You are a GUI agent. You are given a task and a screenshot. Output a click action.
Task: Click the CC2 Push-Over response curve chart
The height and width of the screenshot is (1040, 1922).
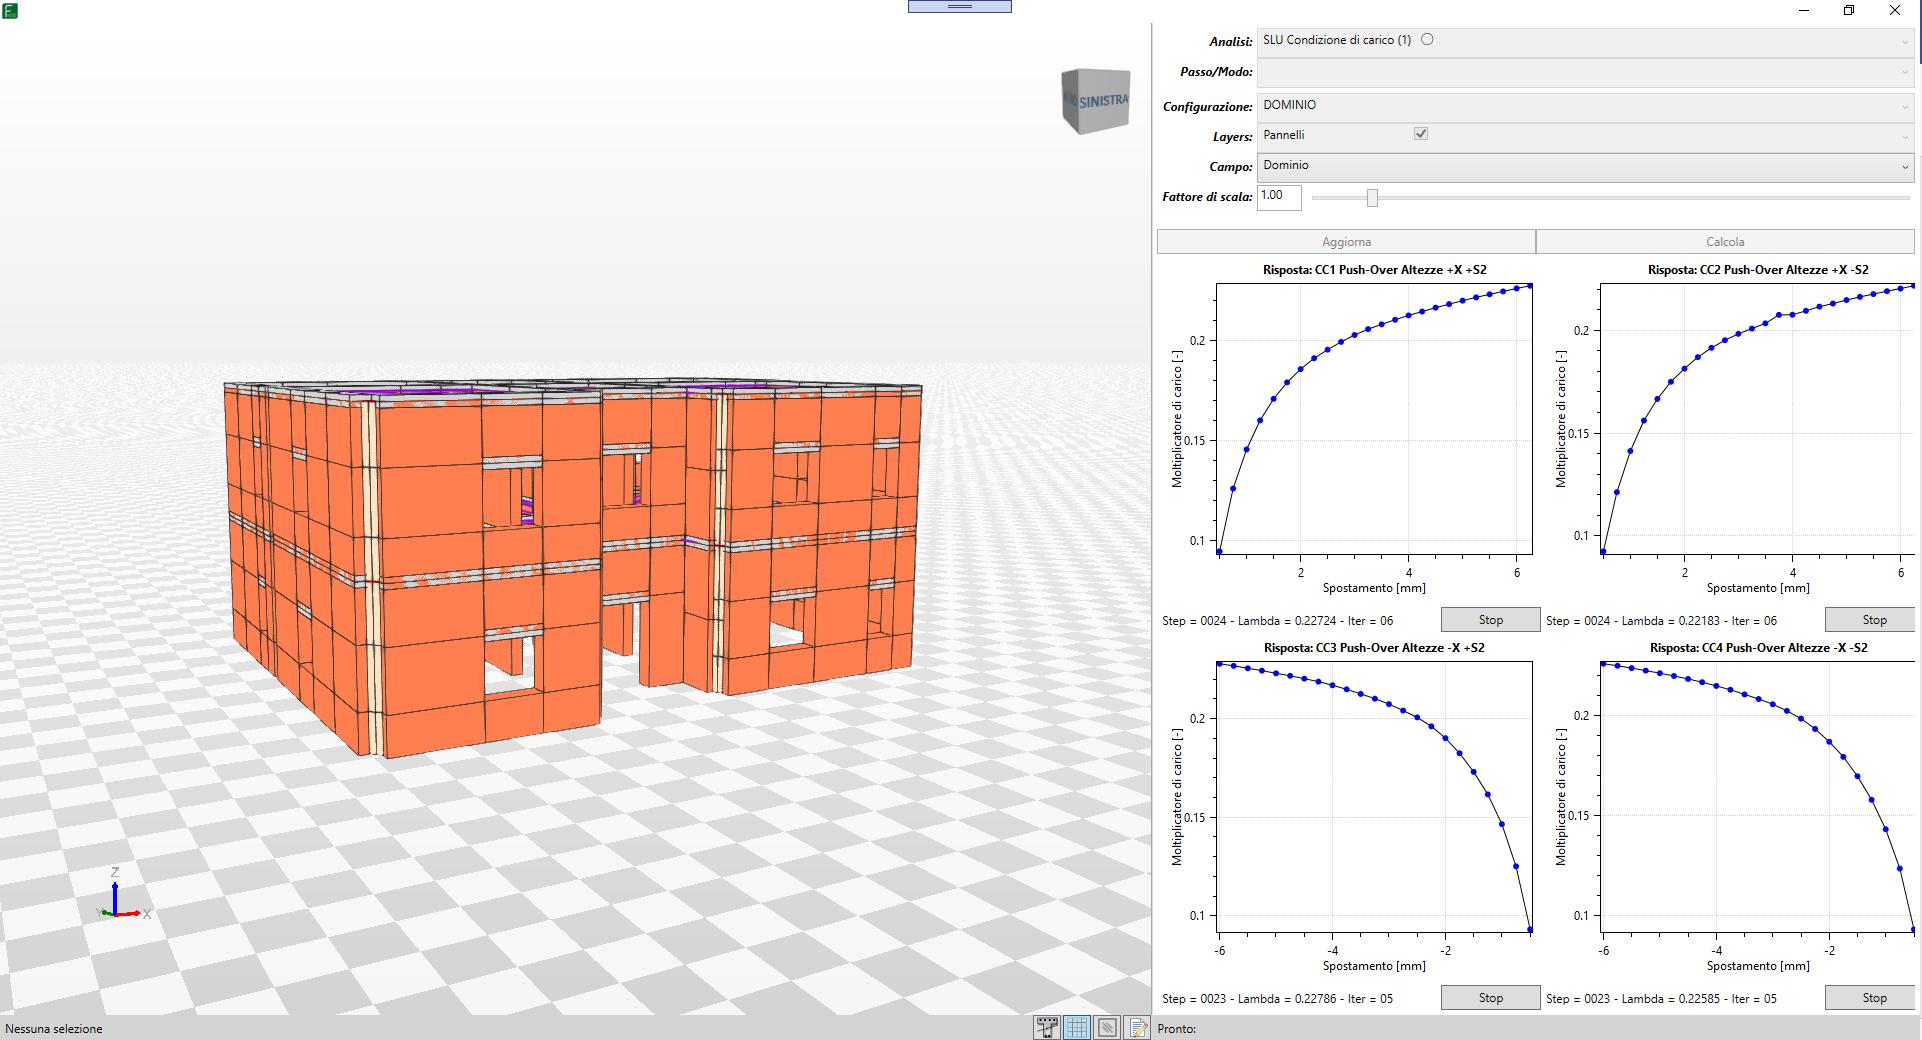click(x=1757, y=419)
